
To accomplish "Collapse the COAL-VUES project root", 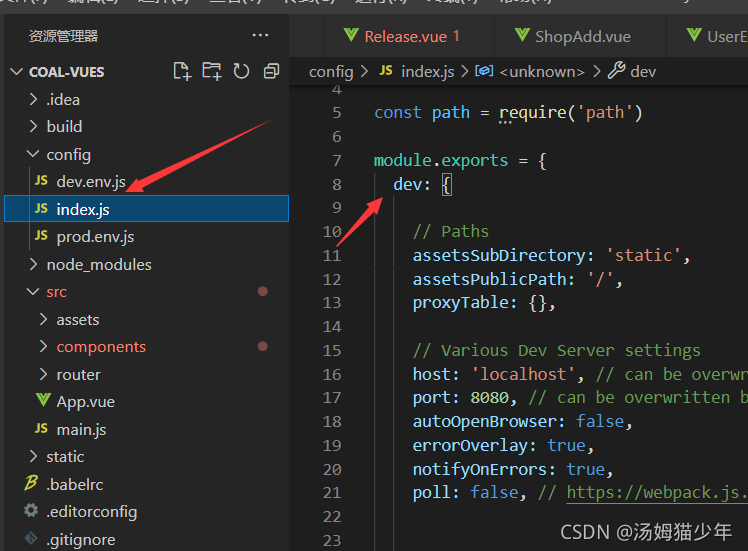I will 17,72.
